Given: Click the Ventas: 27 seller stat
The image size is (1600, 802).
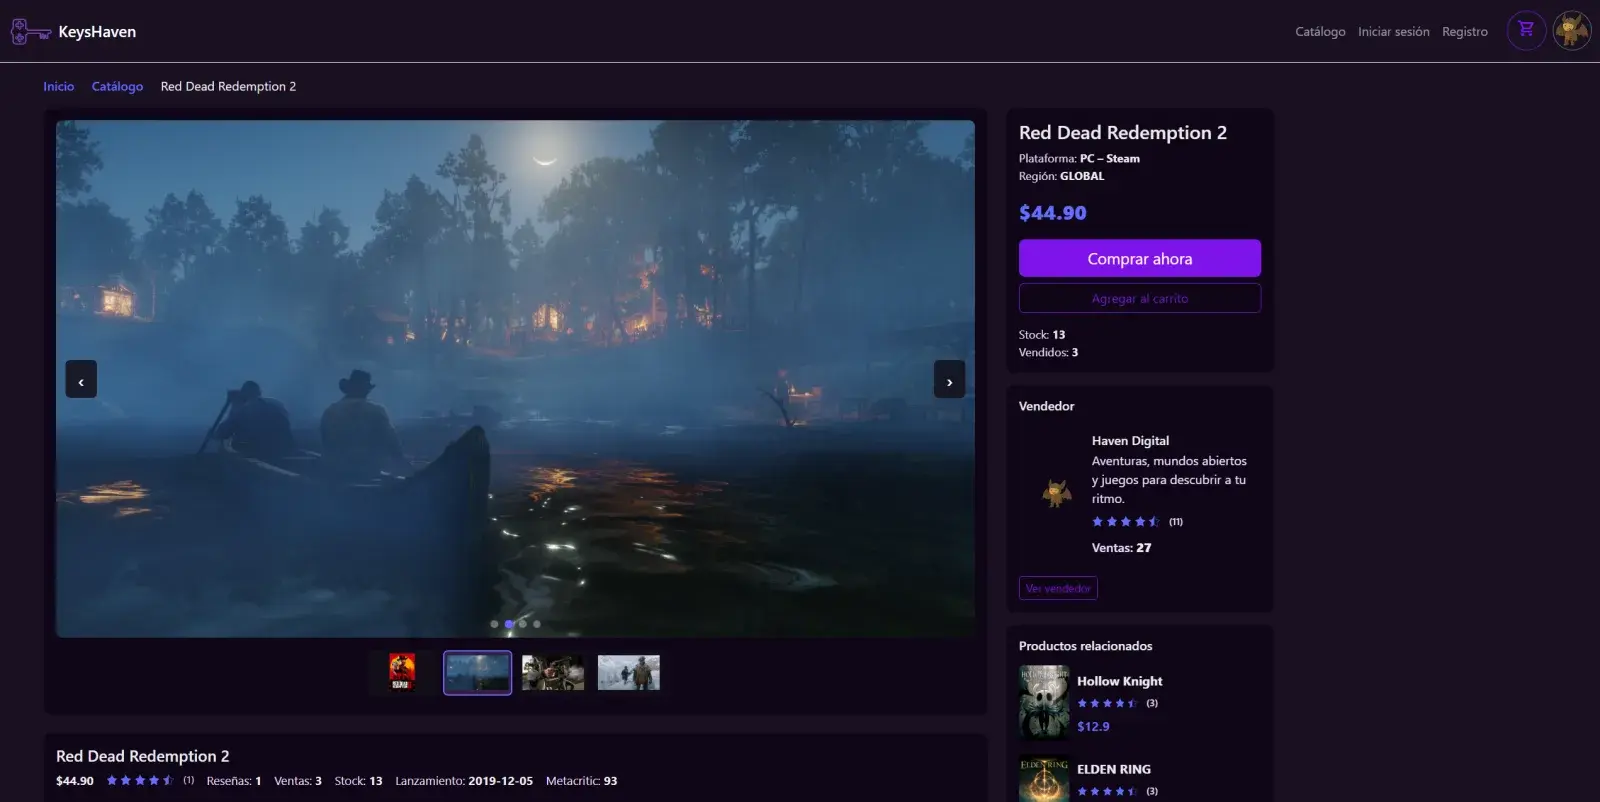Looking at the screenshot, I should (1121, 548).
